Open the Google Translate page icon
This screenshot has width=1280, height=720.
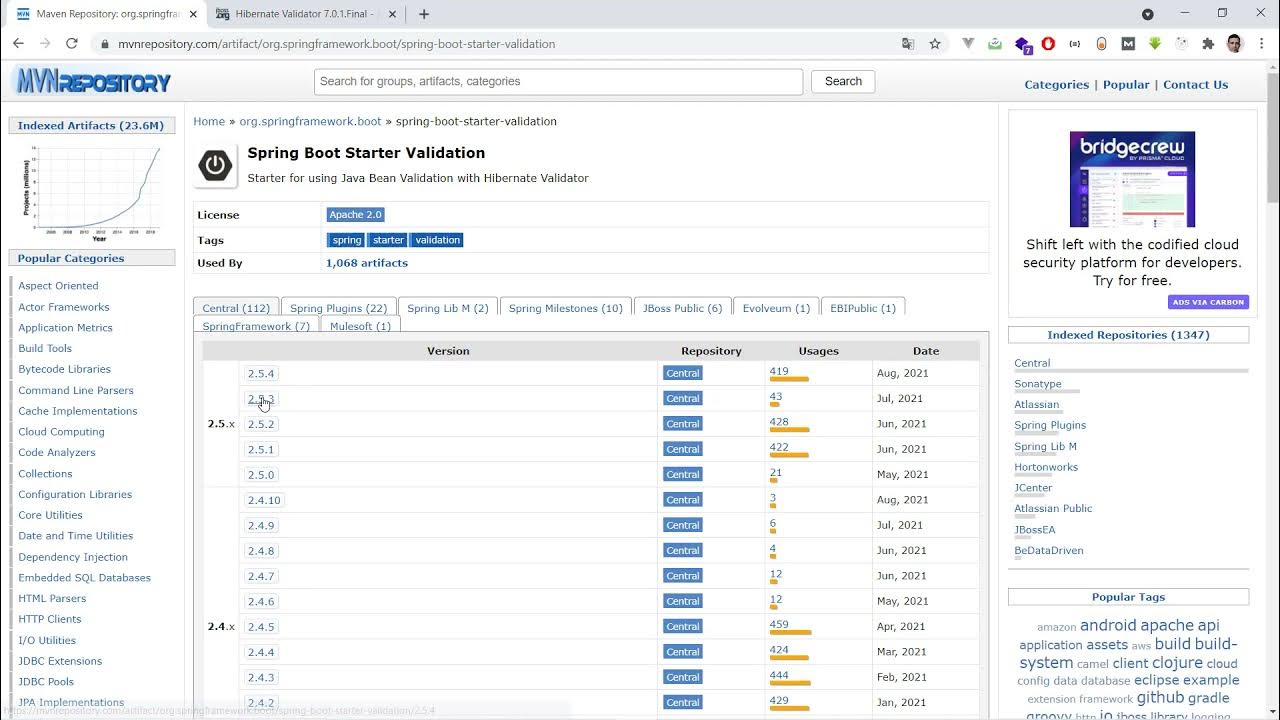tap(908, 44)
